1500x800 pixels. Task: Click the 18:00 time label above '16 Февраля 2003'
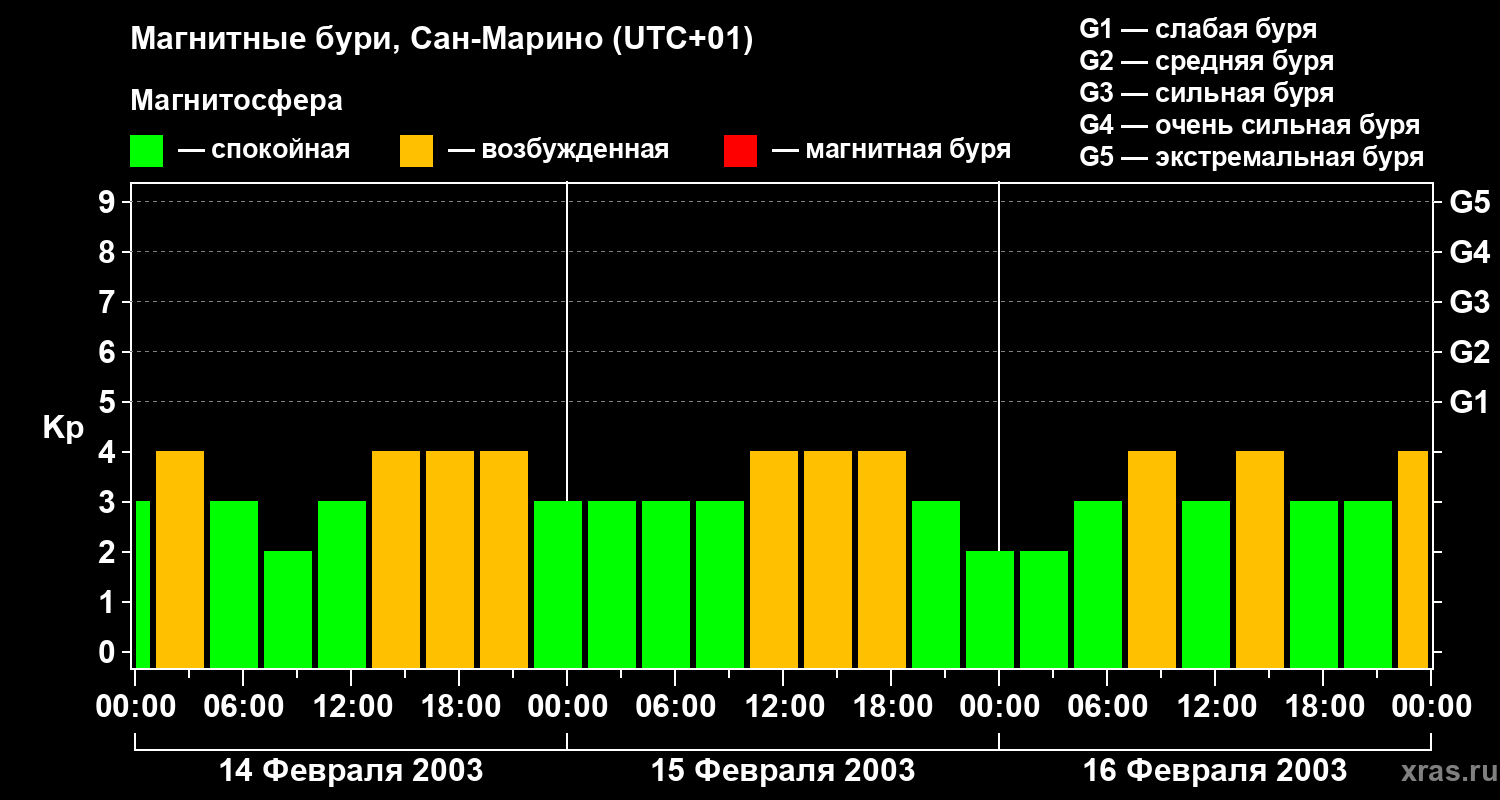click(1323, 707)
